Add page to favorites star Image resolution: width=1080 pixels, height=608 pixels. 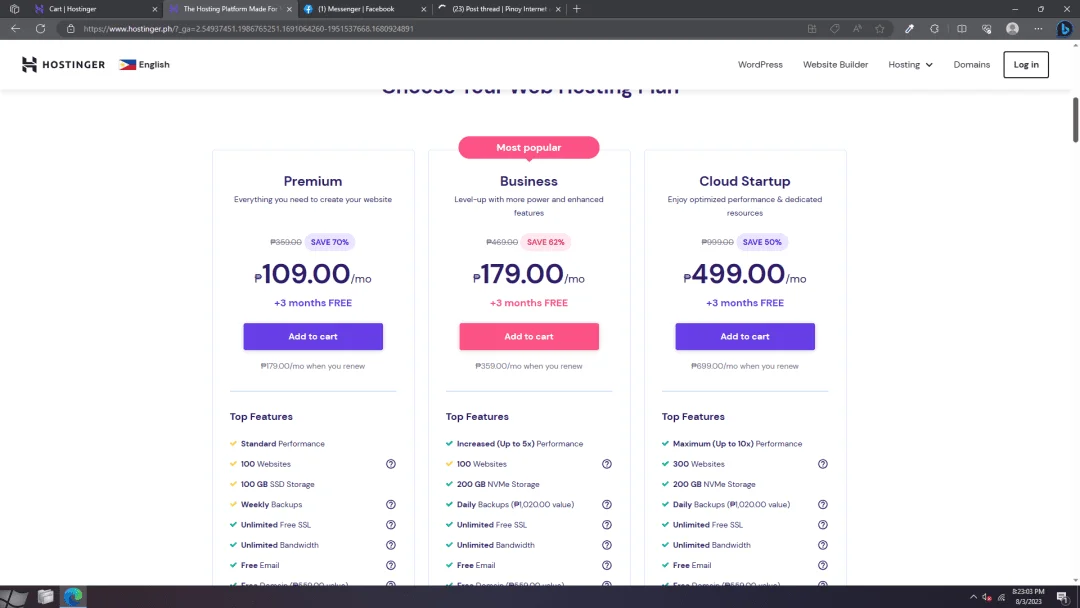880,29
